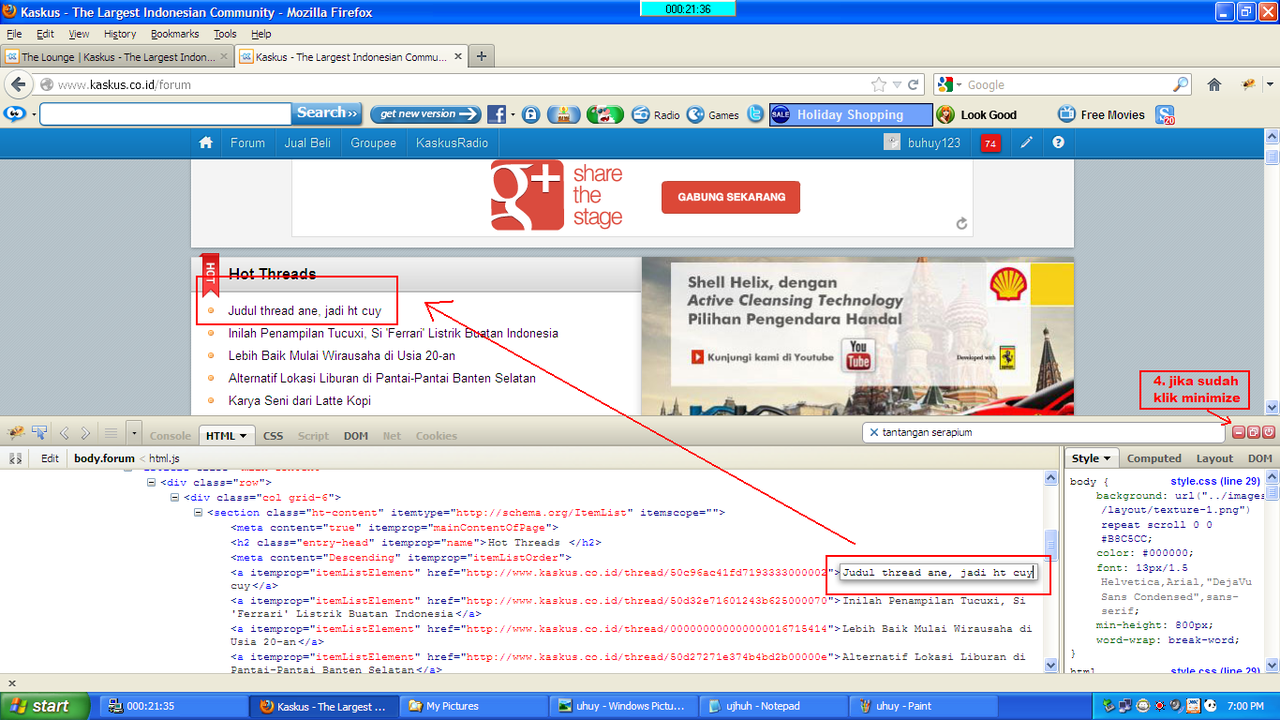Collapse the div col grid-6 node
The image size is (1280, 720).
[175, 497]
